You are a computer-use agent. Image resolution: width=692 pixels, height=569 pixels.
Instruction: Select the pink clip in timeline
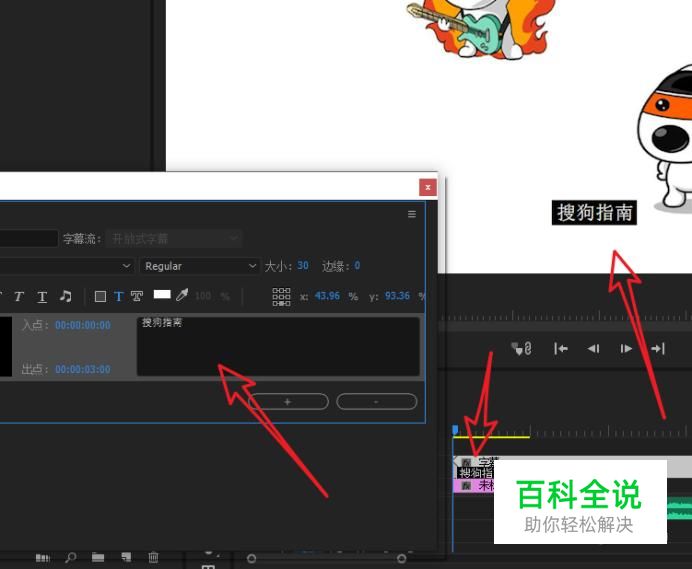click(x=474, y=486)
